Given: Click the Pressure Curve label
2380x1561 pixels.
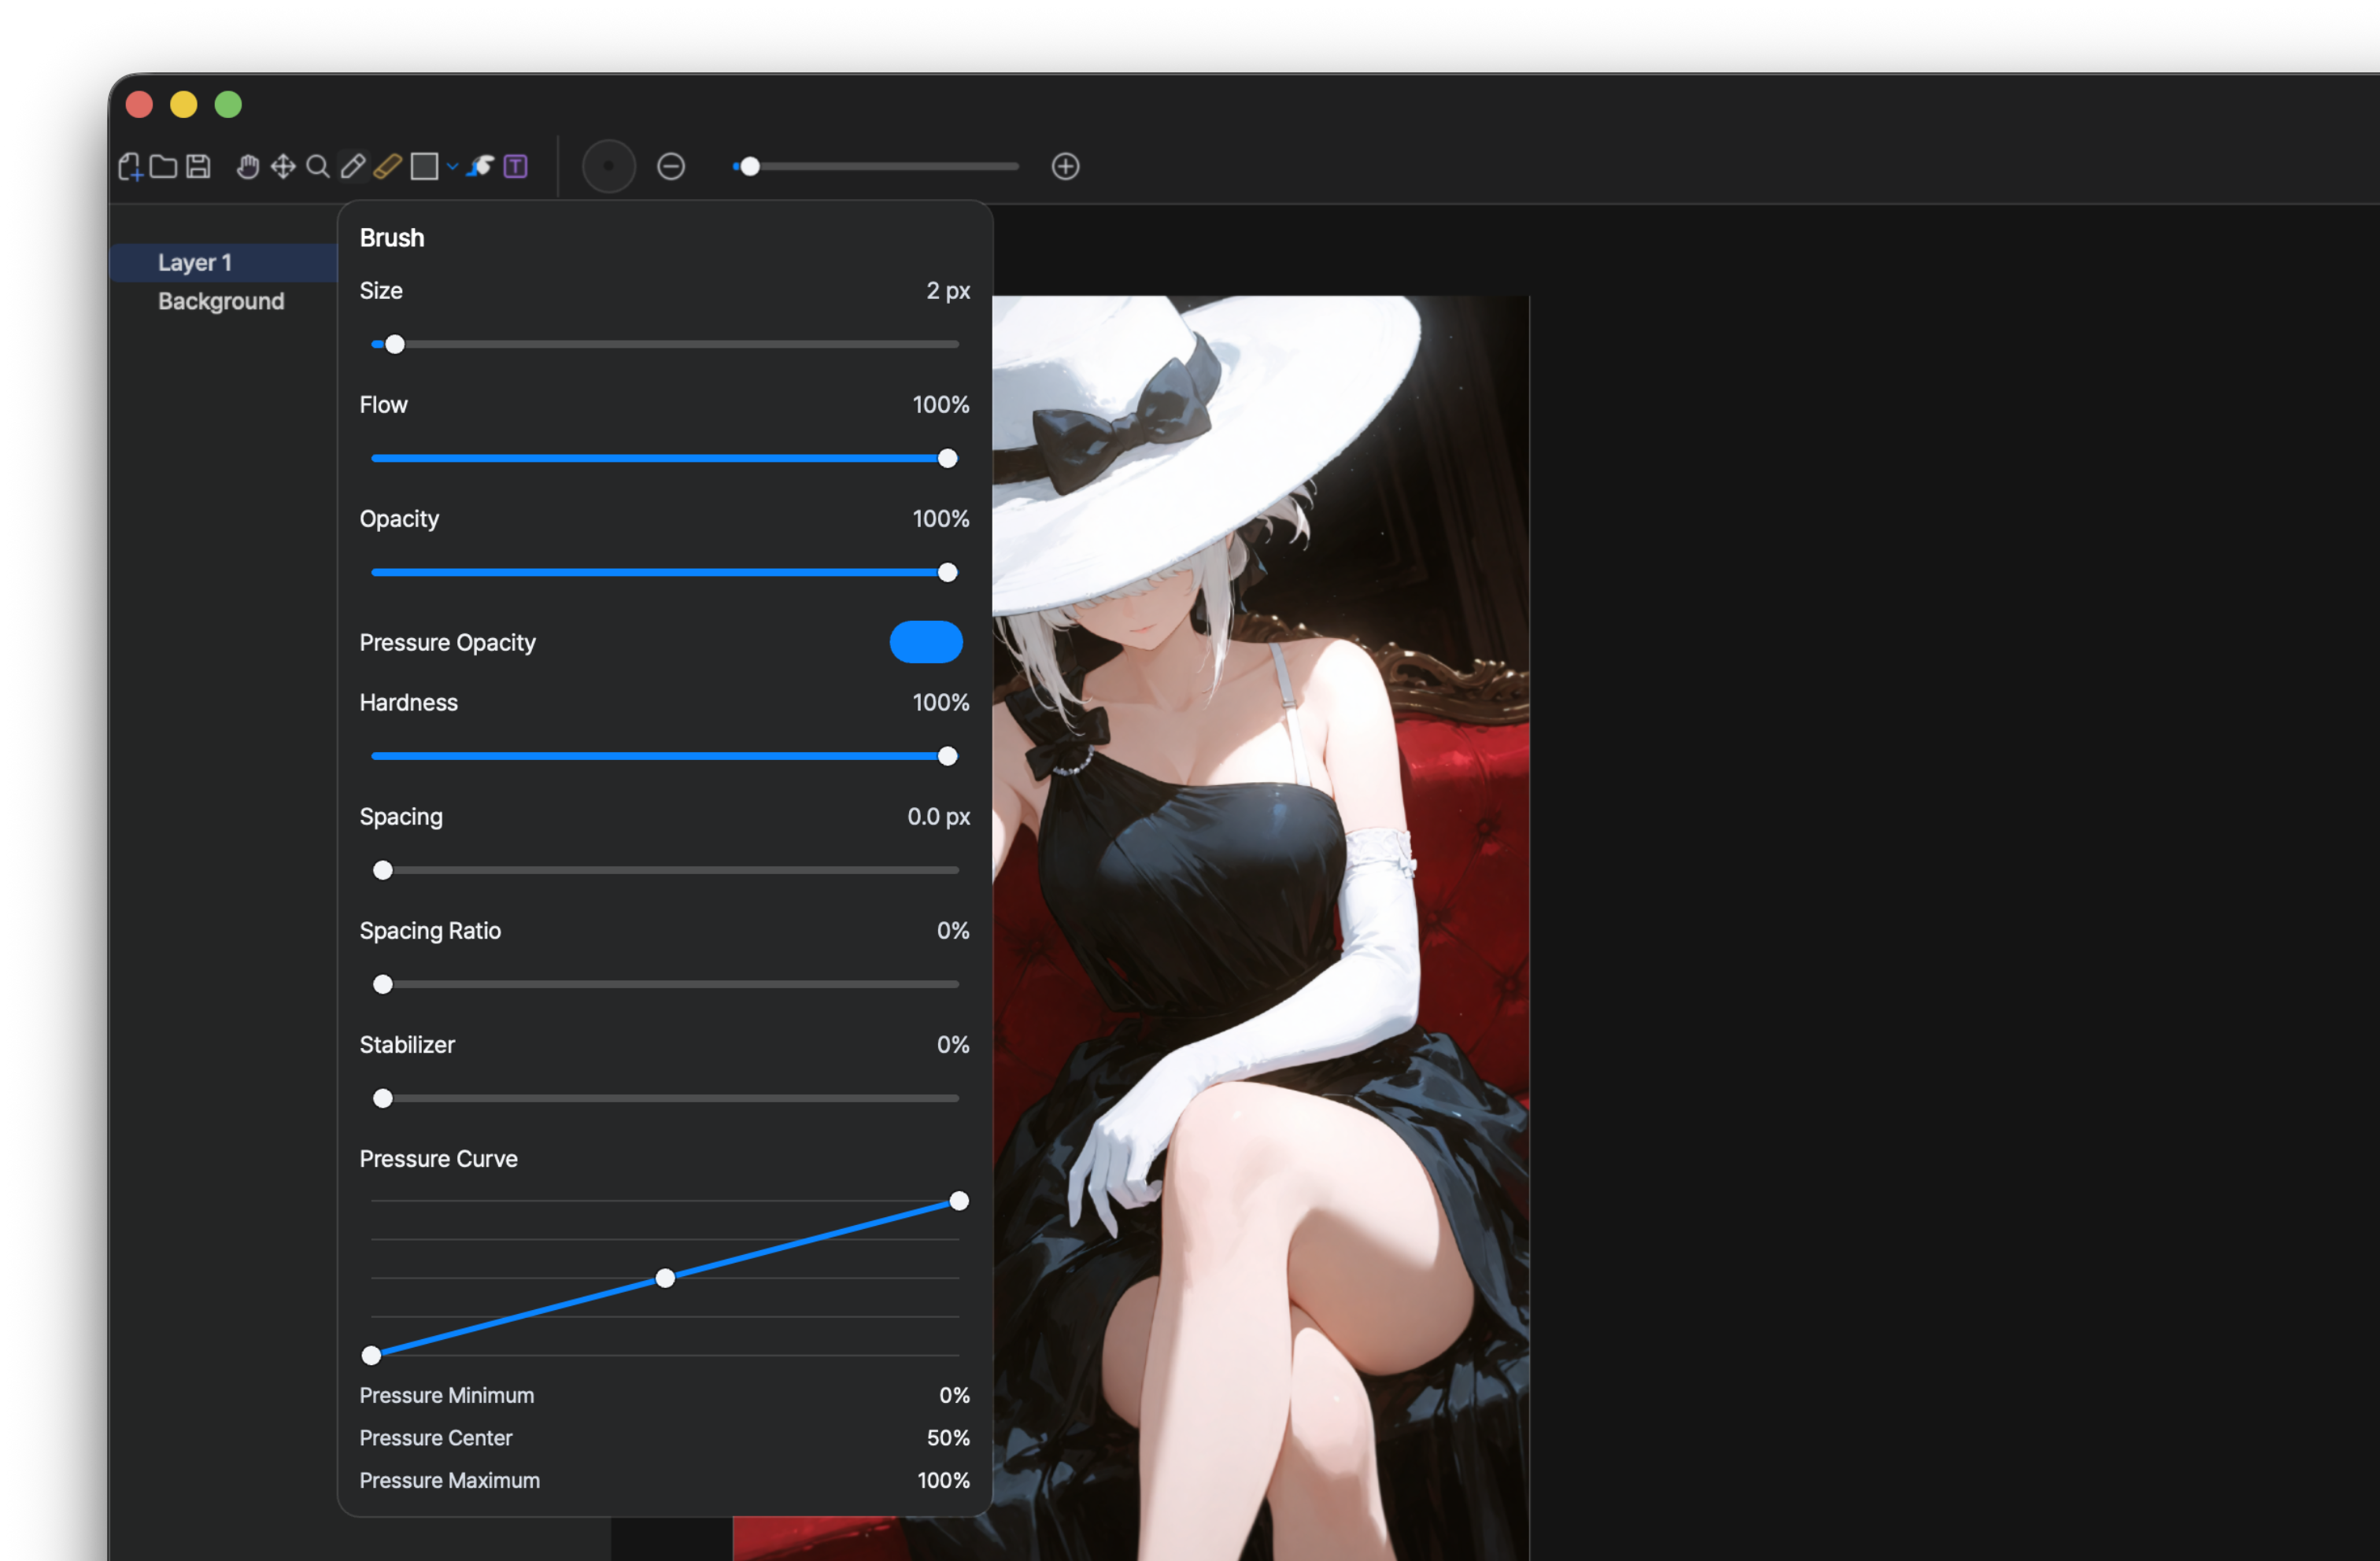Looking at the screenshot, I should click(439, 1159).
